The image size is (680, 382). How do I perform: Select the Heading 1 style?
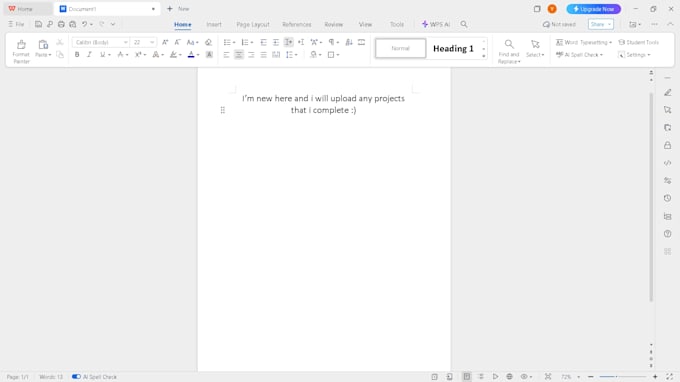point(453,48)
